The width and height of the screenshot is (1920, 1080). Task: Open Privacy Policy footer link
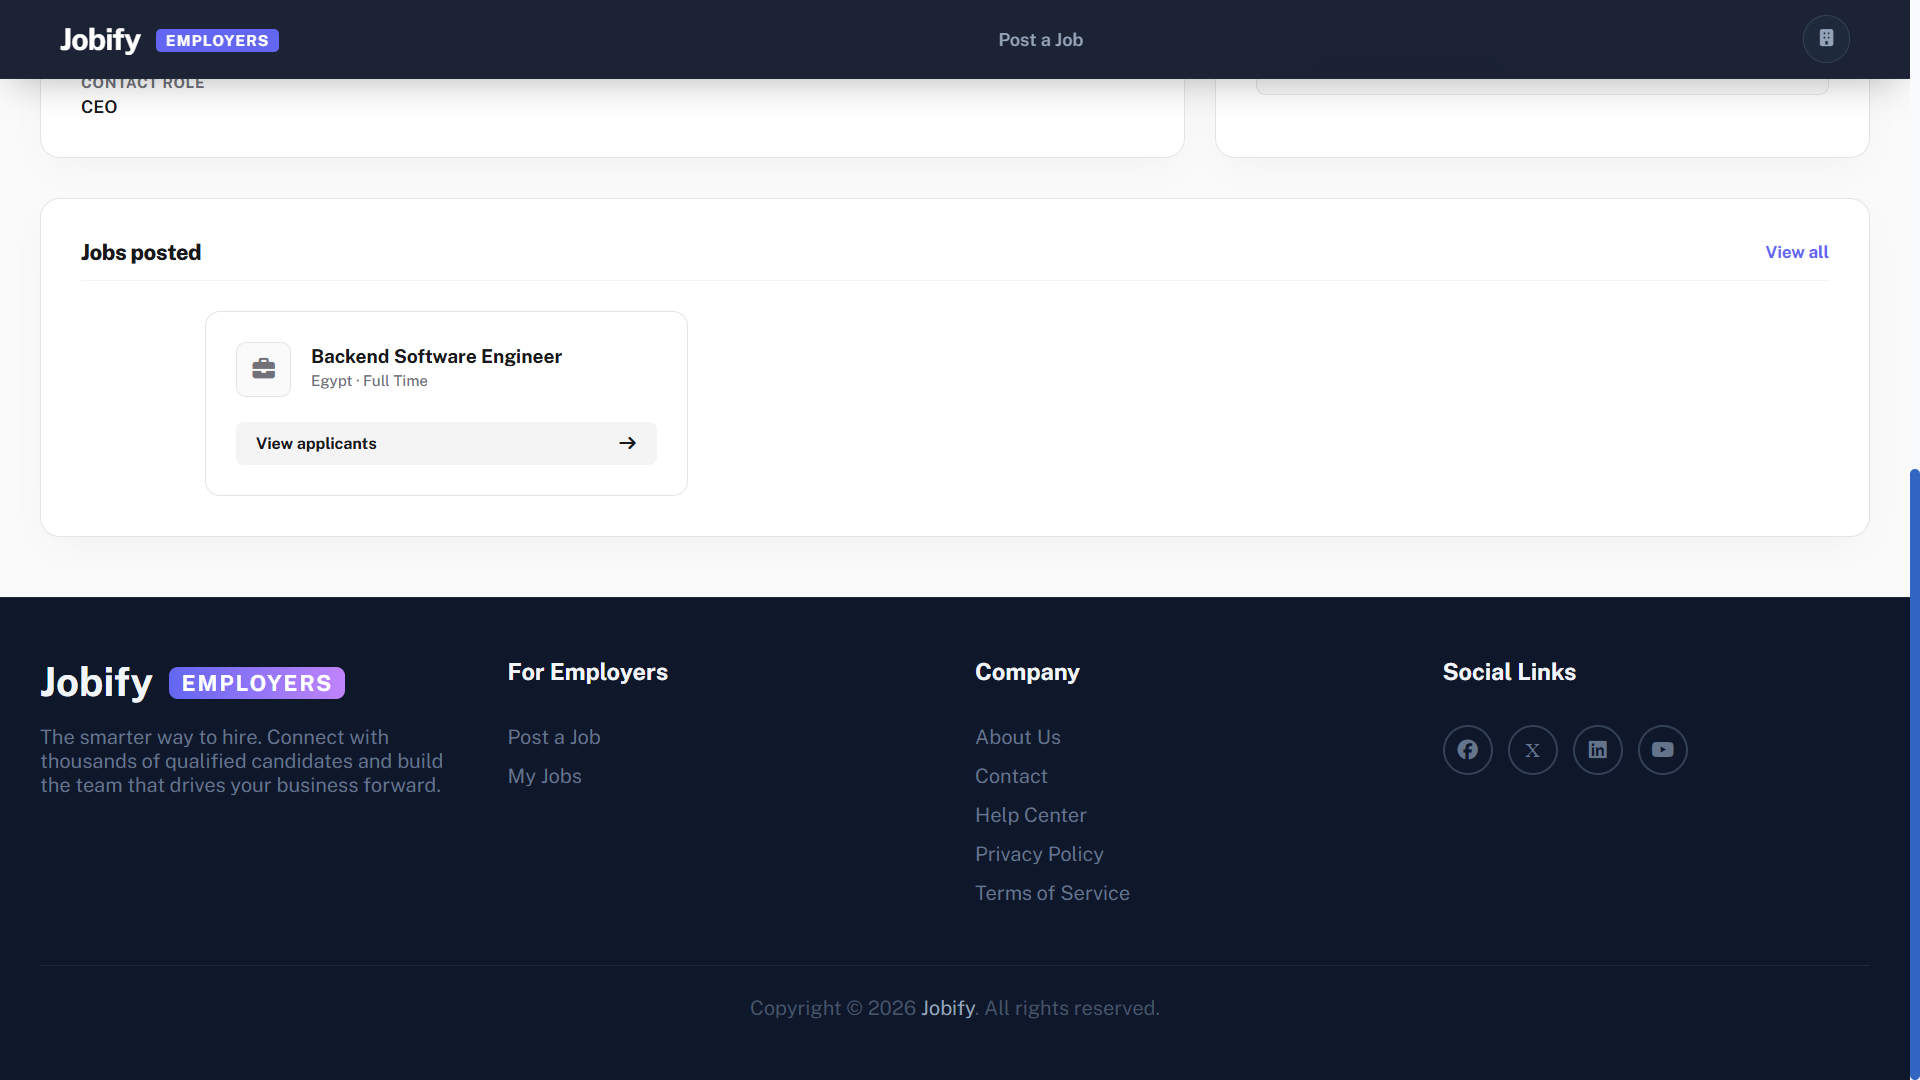[1039, 854]
